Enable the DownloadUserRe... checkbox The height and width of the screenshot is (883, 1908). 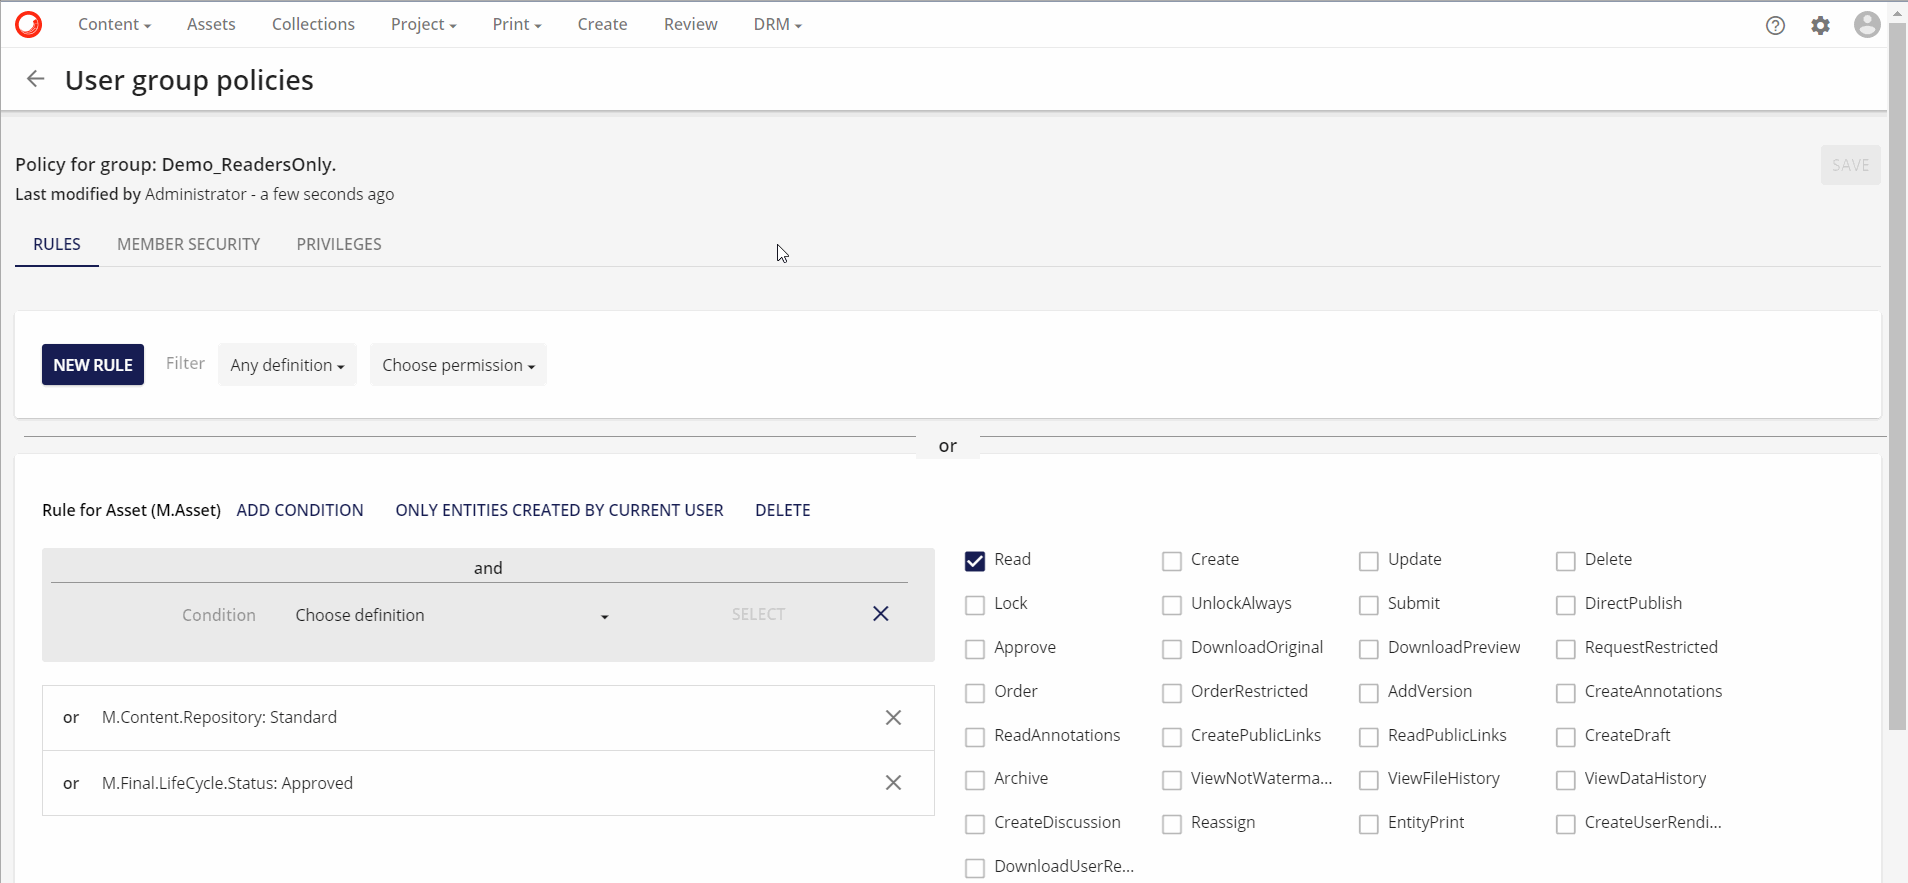click(x=975, y=868)
